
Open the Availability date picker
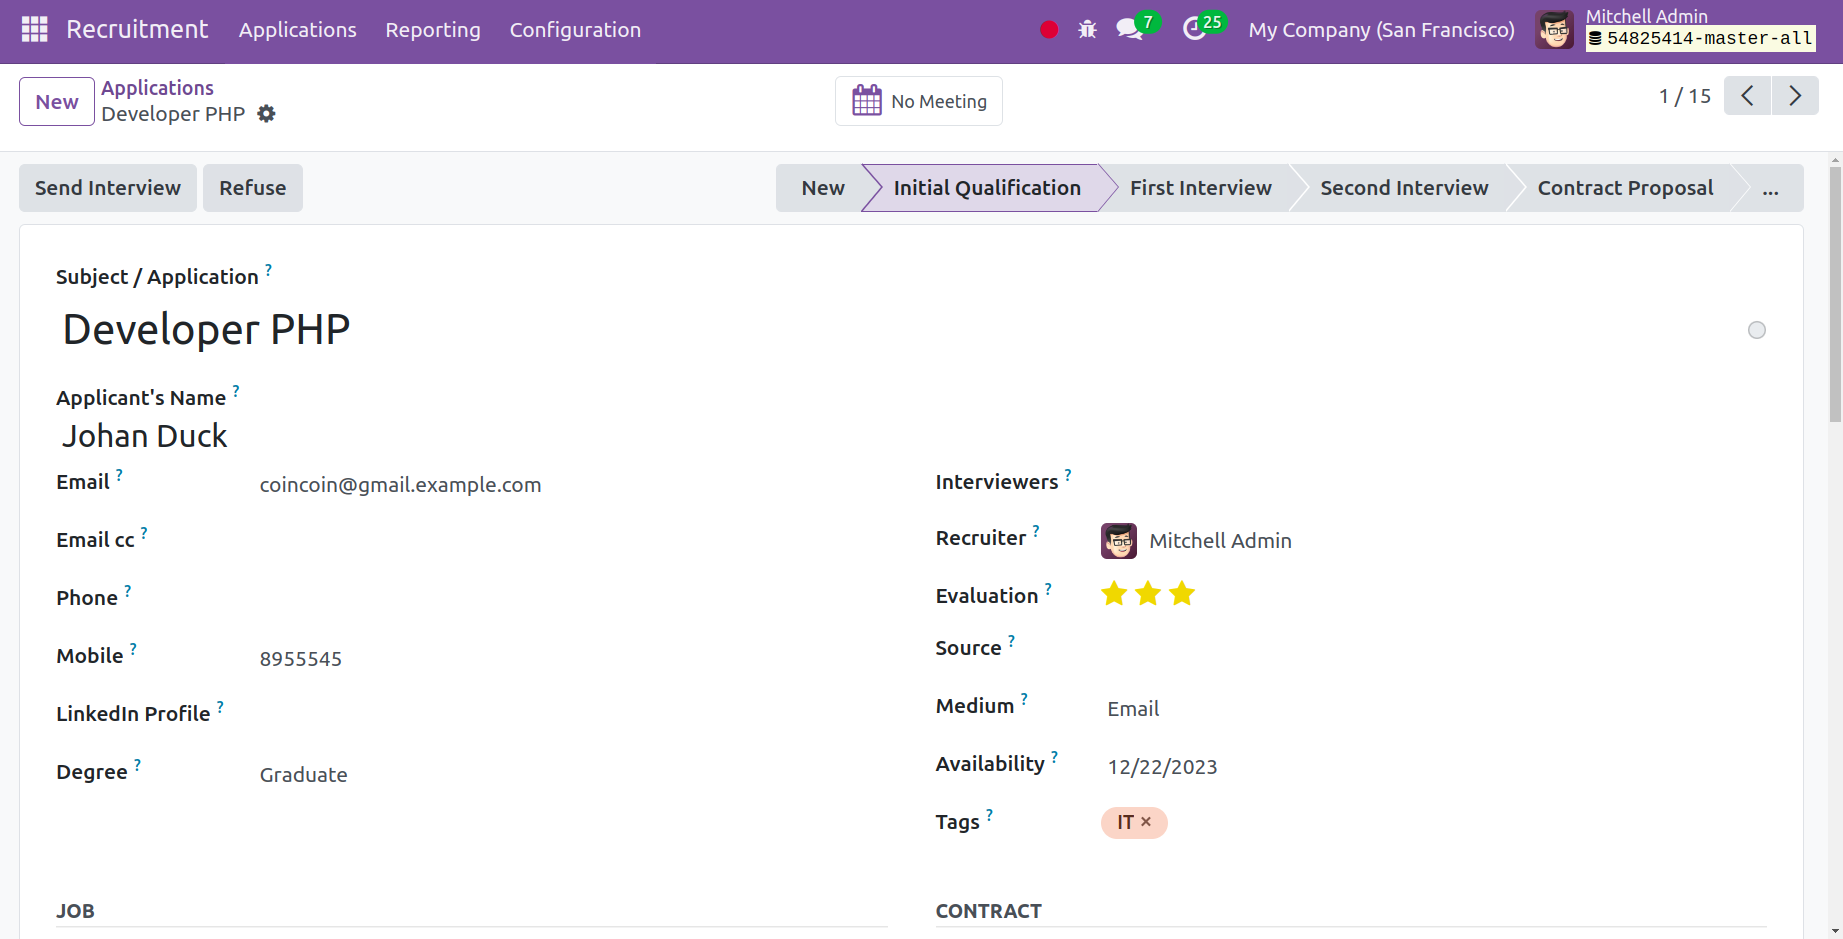pyautogui.click(x=1162, y=767)
